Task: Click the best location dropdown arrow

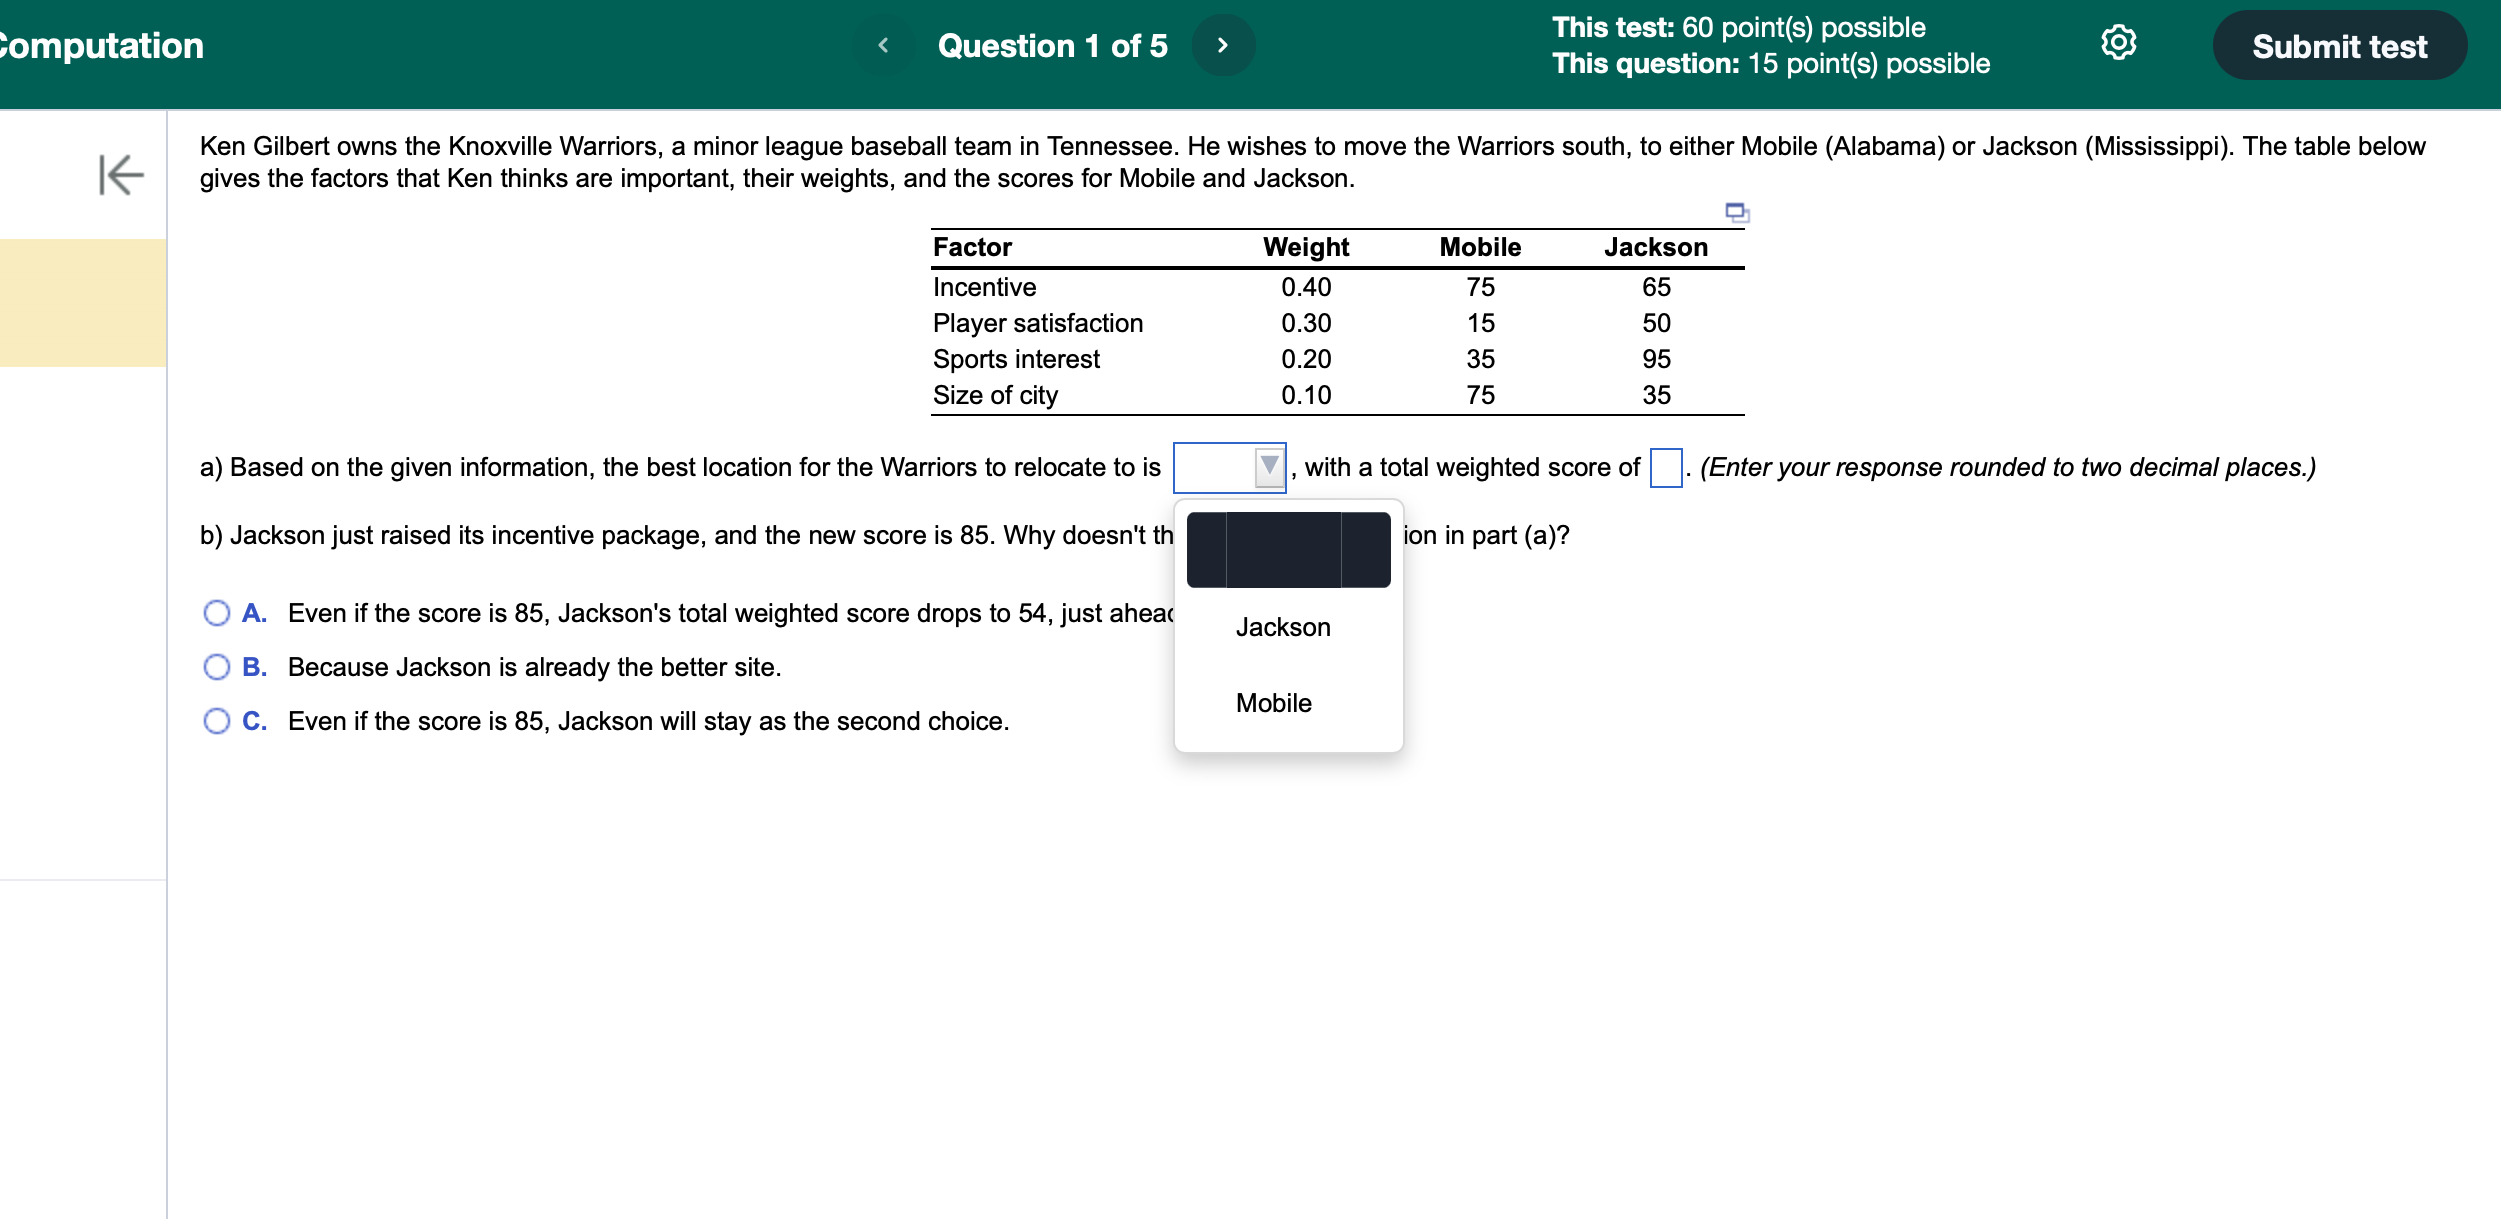Action: click(1269, 466)
